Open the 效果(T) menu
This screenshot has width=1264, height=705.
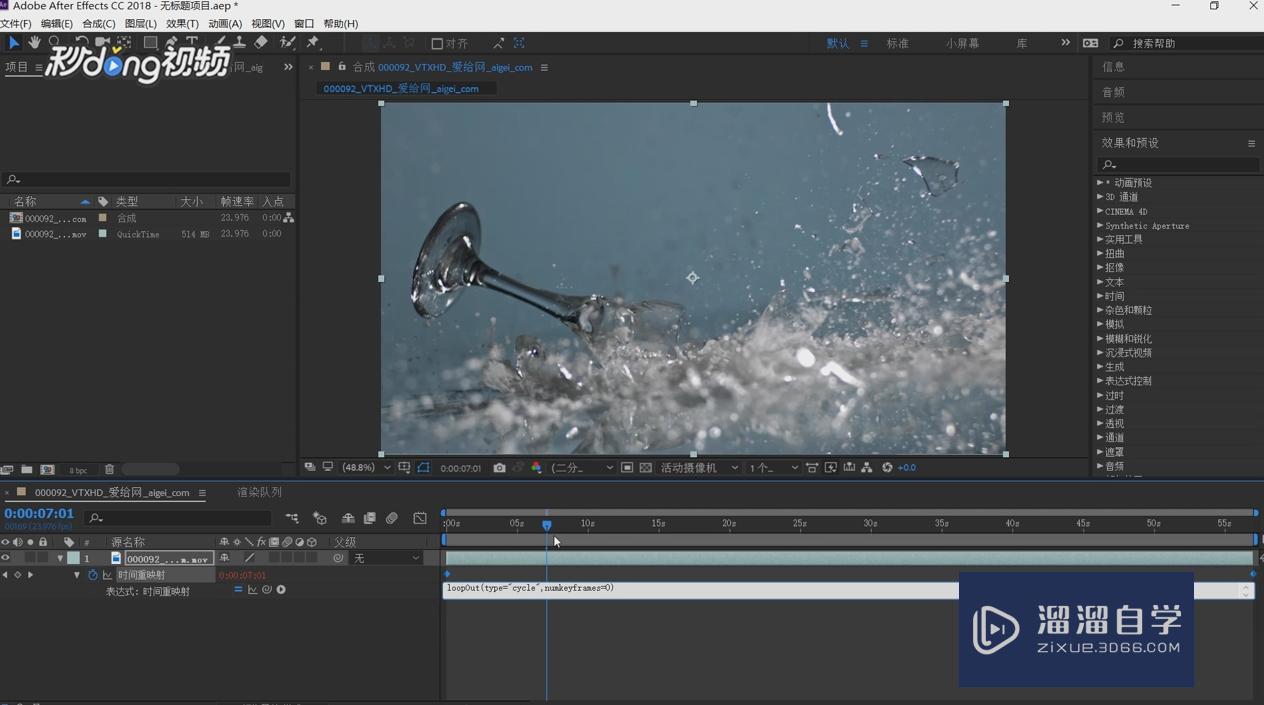point(182,23)
